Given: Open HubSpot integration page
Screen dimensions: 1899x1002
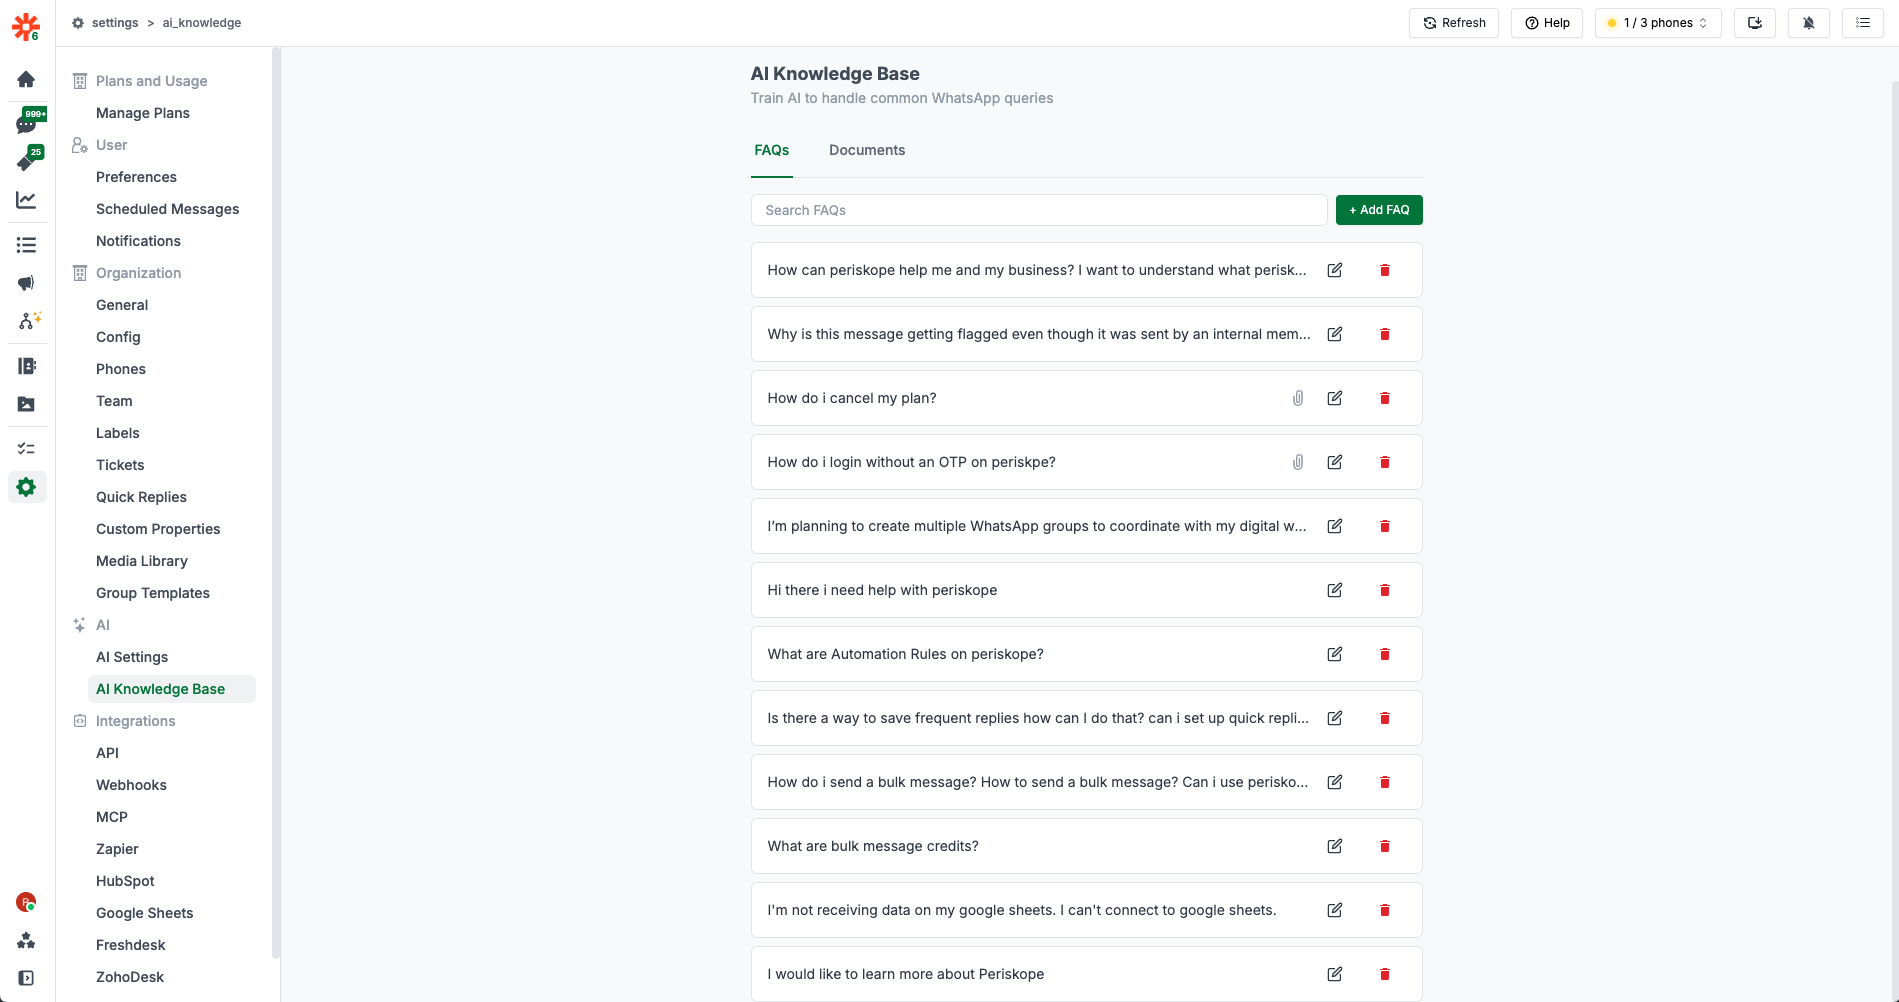Looking at the screenshot, I should (125, 881).
